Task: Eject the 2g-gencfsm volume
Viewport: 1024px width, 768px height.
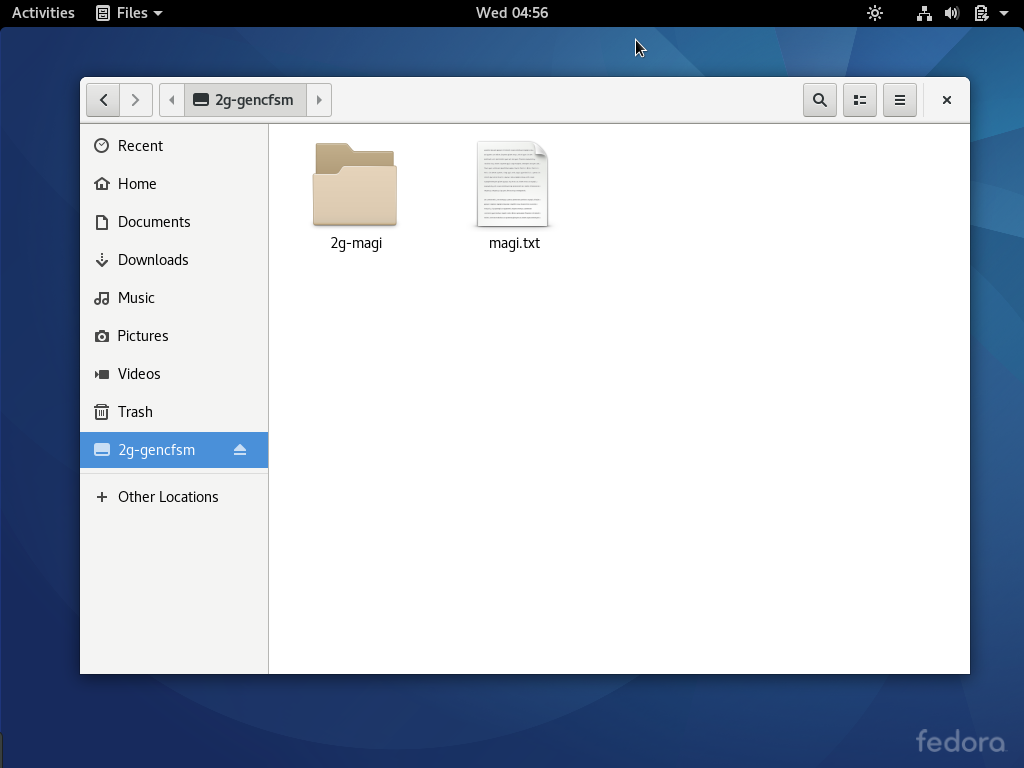Action: [240, 450]
